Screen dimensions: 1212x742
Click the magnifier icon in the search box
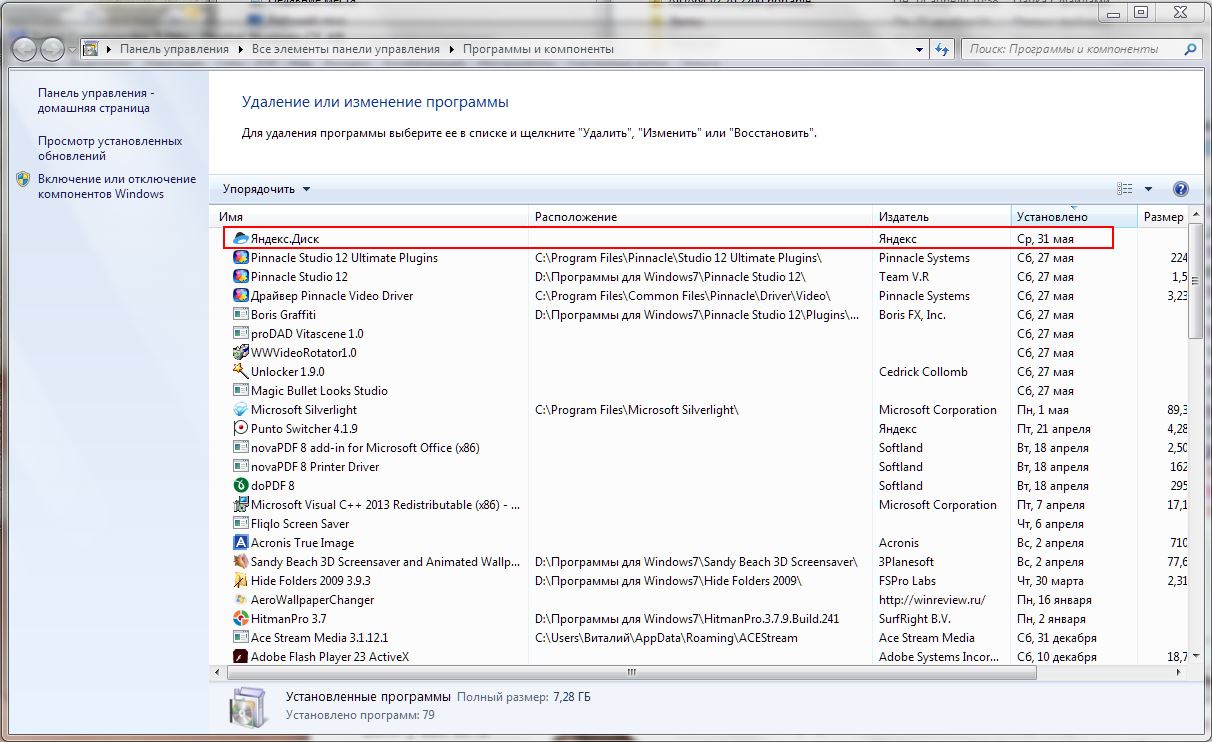(1190, 49)
